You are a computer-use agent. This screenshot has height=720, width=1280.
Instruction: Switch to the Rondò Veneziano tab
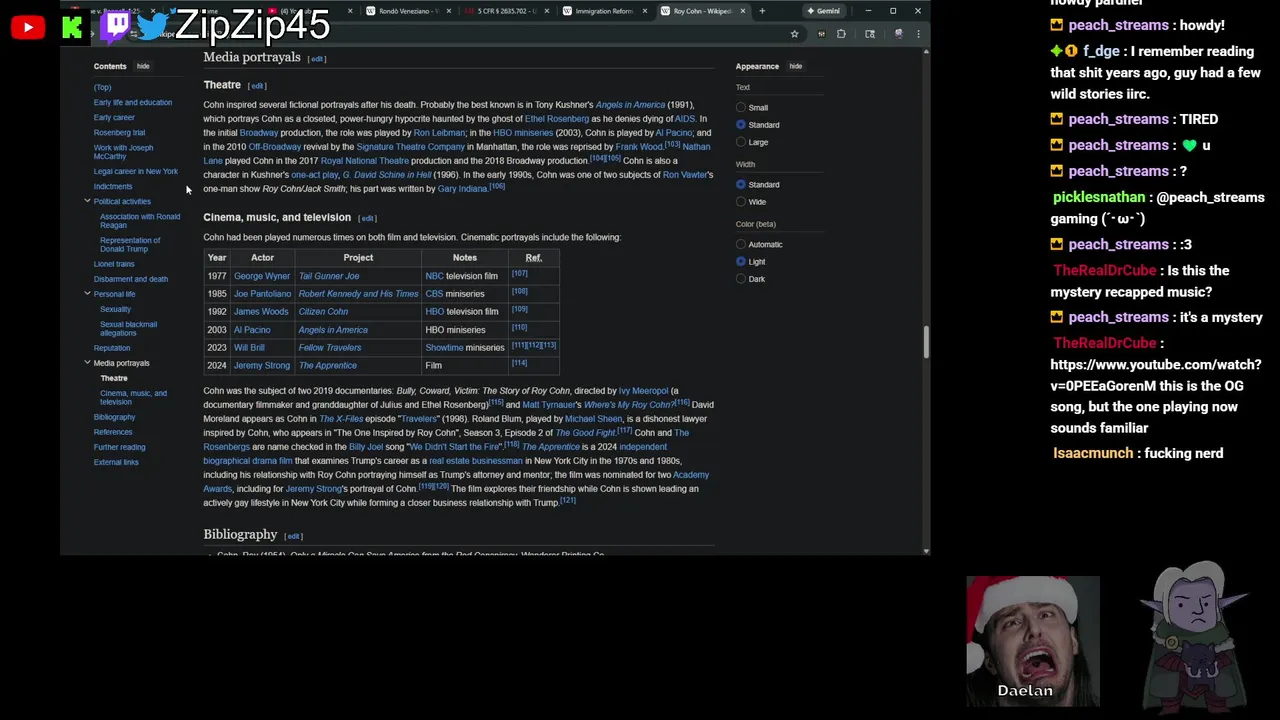coord(405,11)
